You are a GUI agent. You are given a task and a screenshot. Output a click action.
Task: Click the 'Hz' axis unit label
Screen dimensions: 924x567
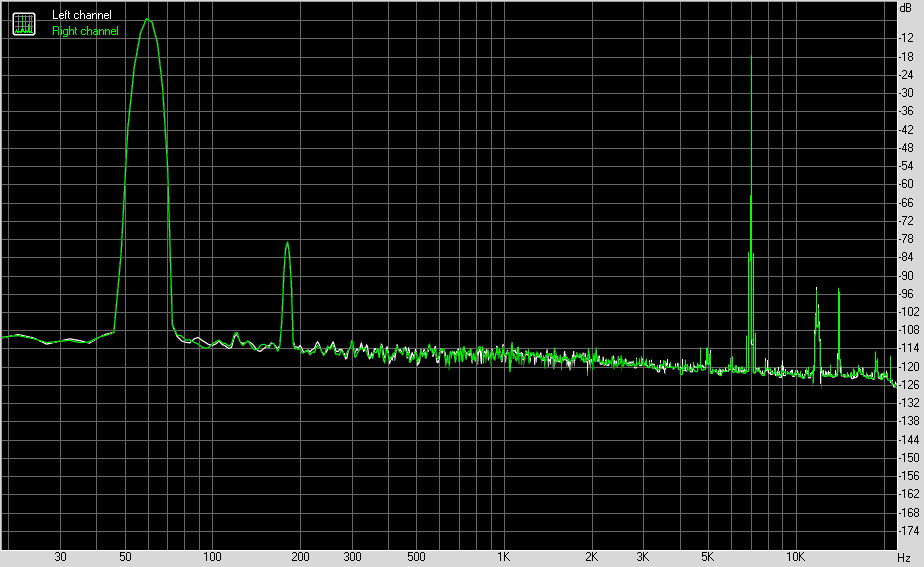[x=904, y=557]
